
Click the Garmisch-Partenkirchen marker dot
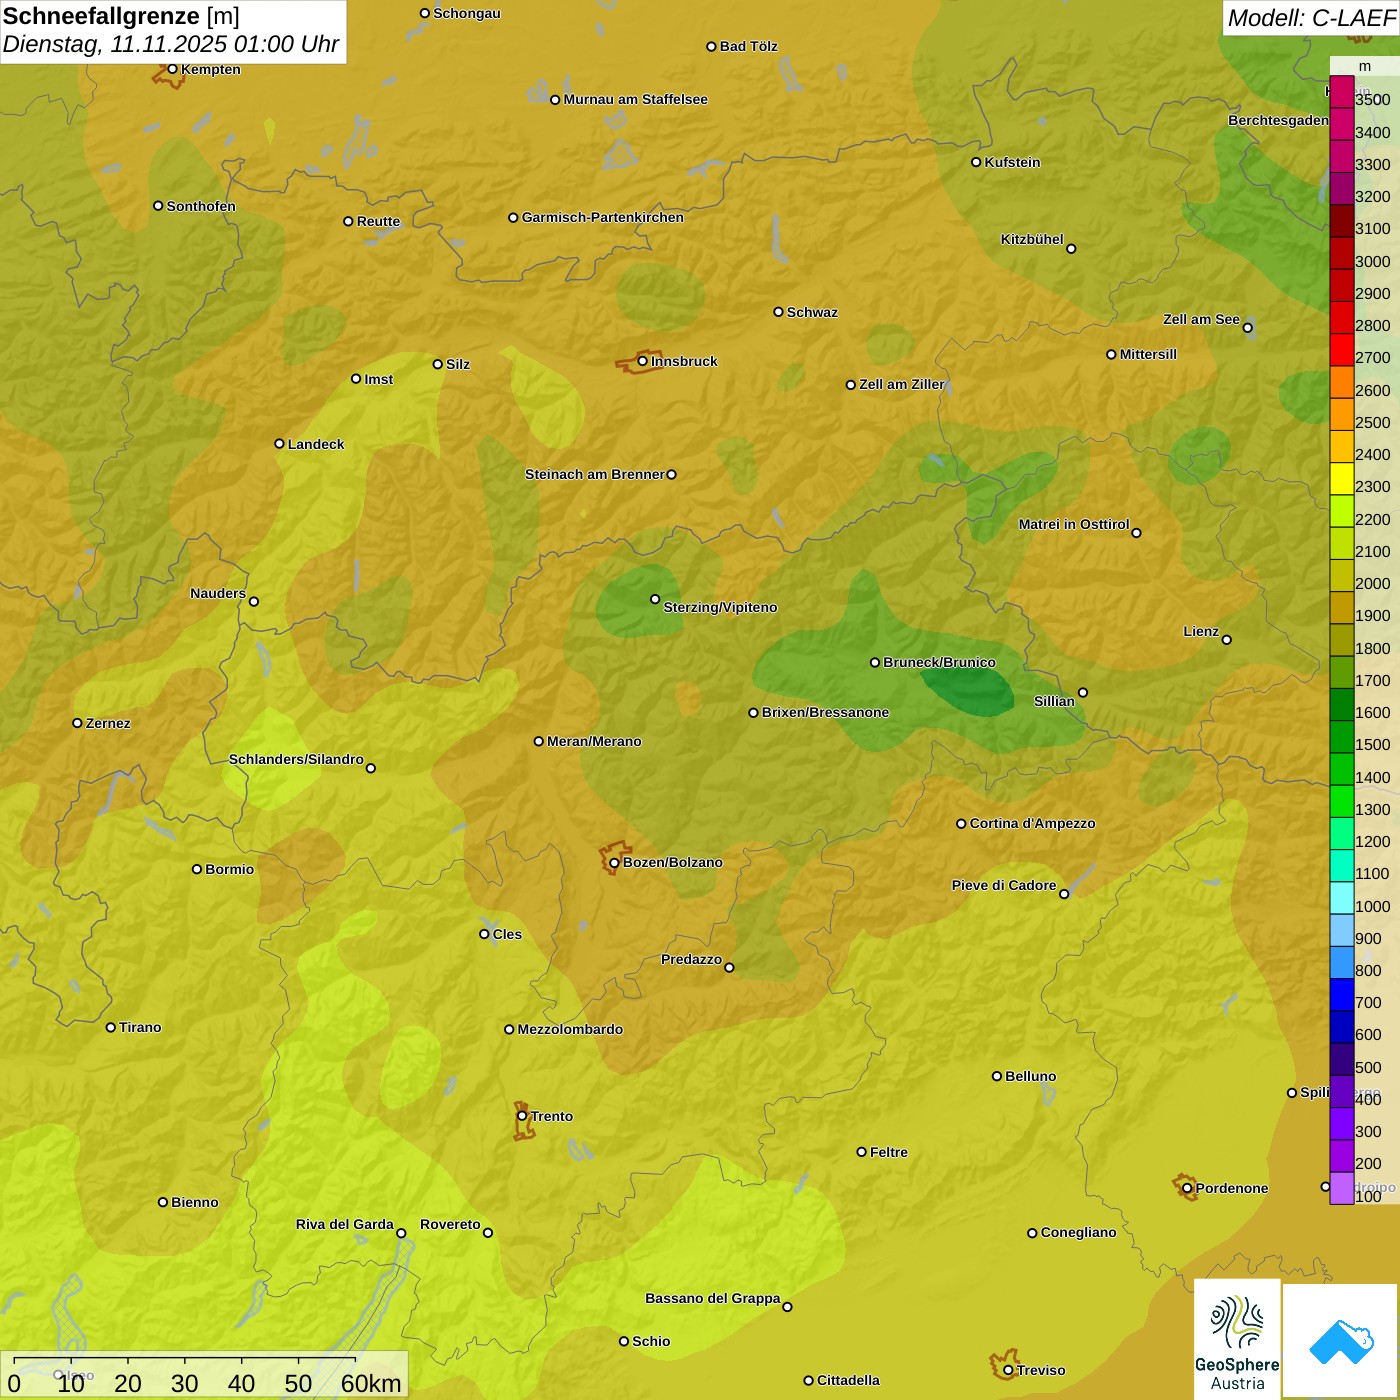click(513, 217)
